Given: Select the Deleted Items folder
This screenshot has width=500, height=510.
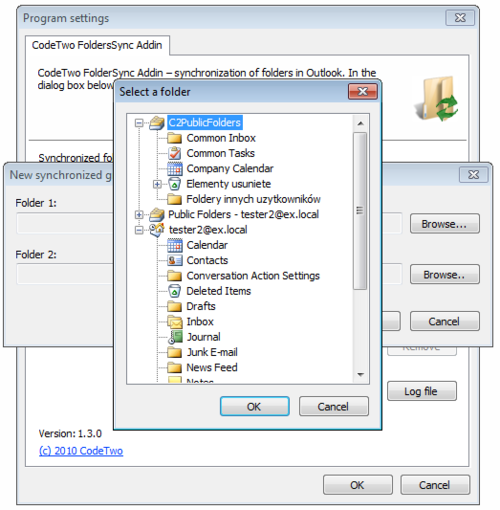Looking at the screenshot, I should click(219, 291).
